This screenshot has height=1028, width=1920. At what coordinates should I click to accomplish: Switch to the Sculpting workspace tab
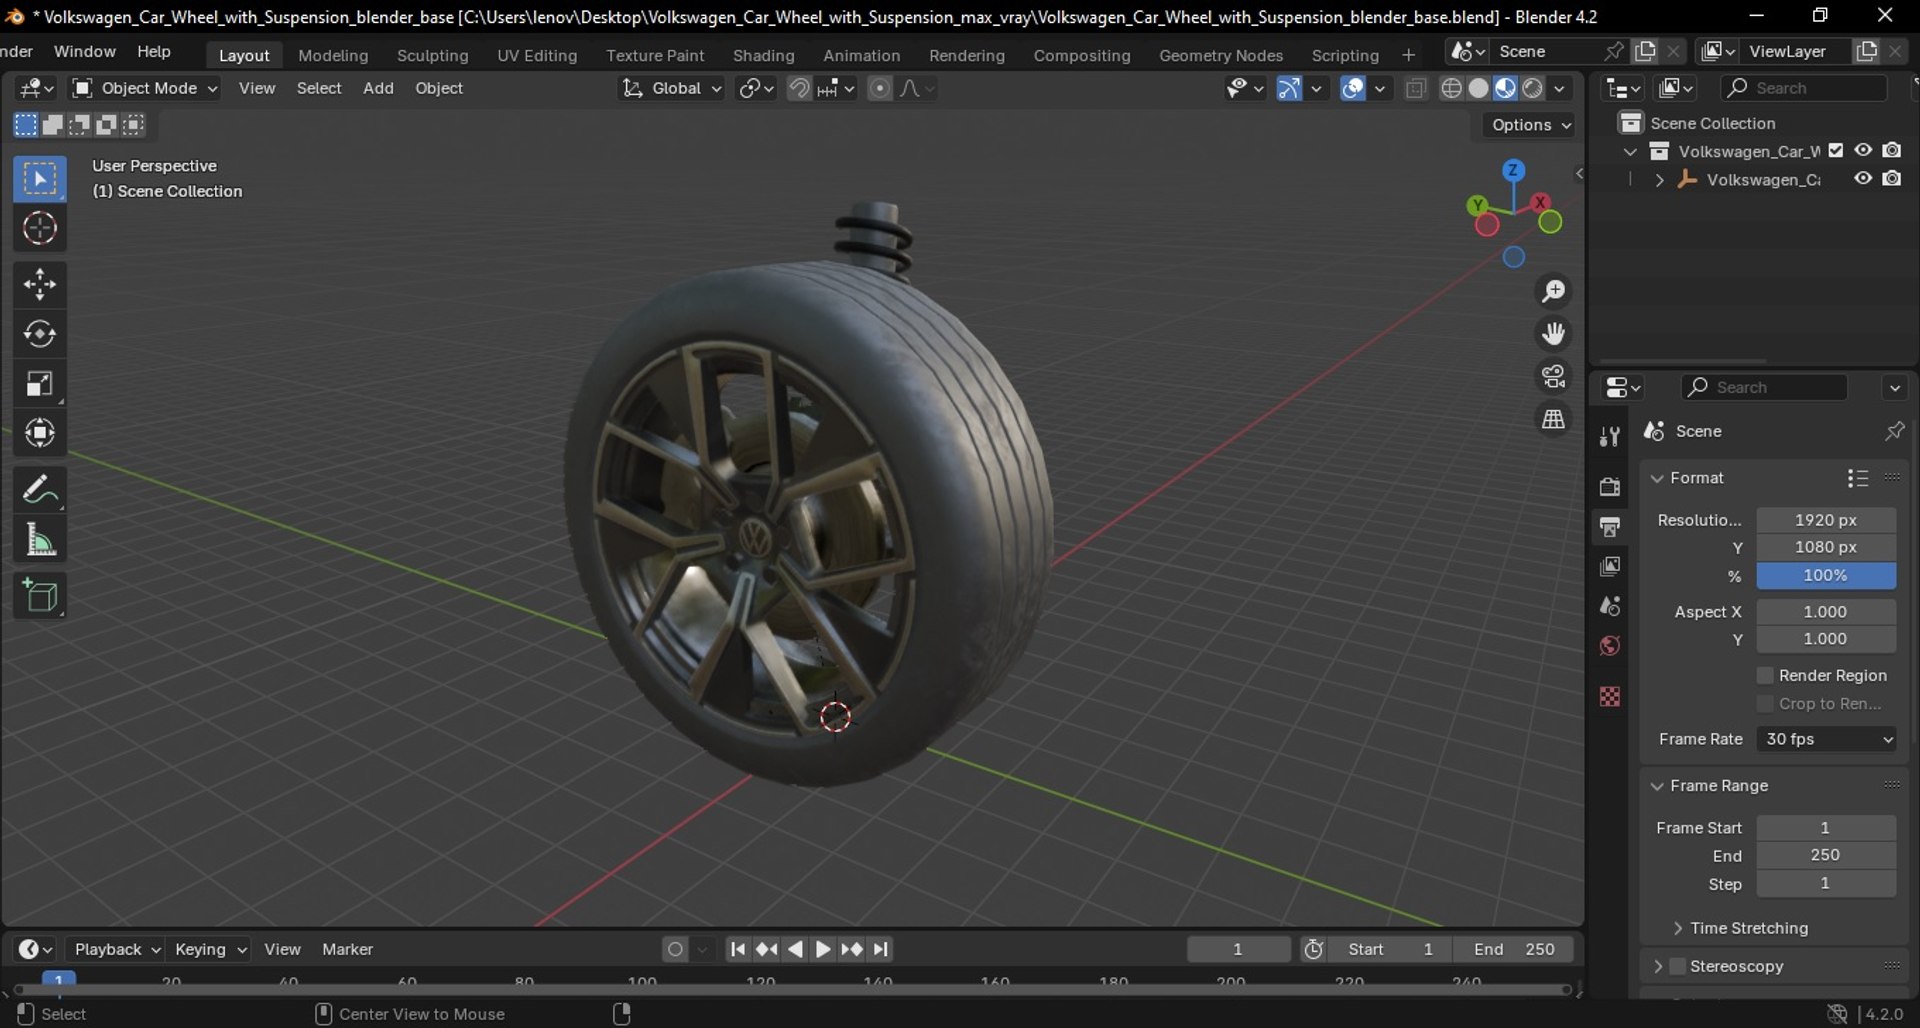(x=432, y=55)
